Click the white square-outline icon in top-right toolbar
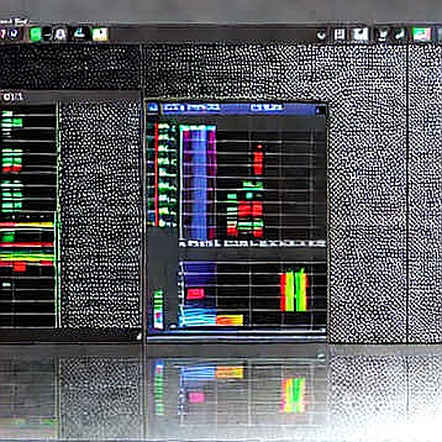This screenshot has width=442, height=442. [339, 34]
